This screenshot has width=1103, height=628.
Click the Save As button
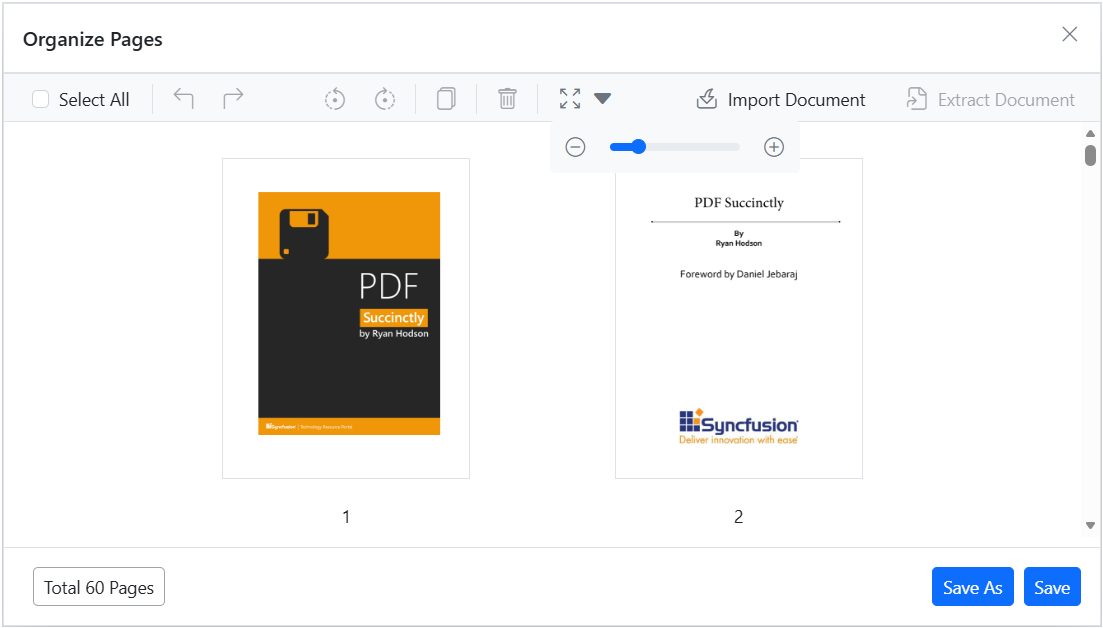[x=972, y=587]
